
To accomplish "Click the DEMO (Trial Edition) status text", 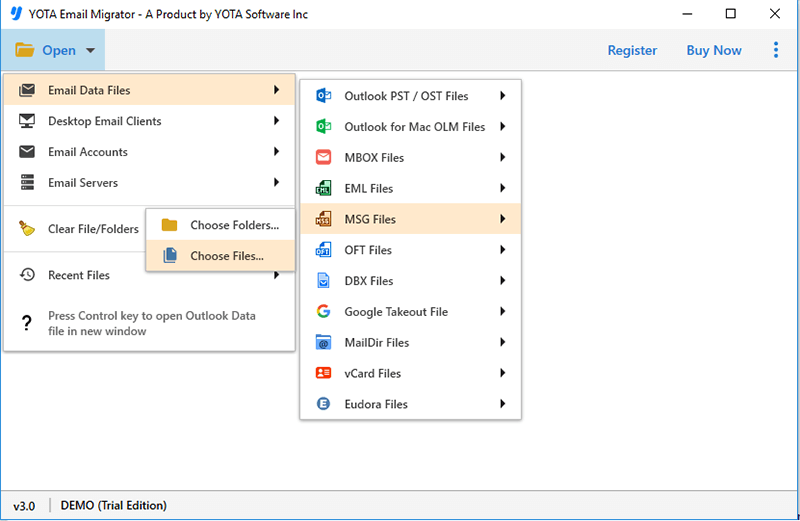I will point(113,505).
